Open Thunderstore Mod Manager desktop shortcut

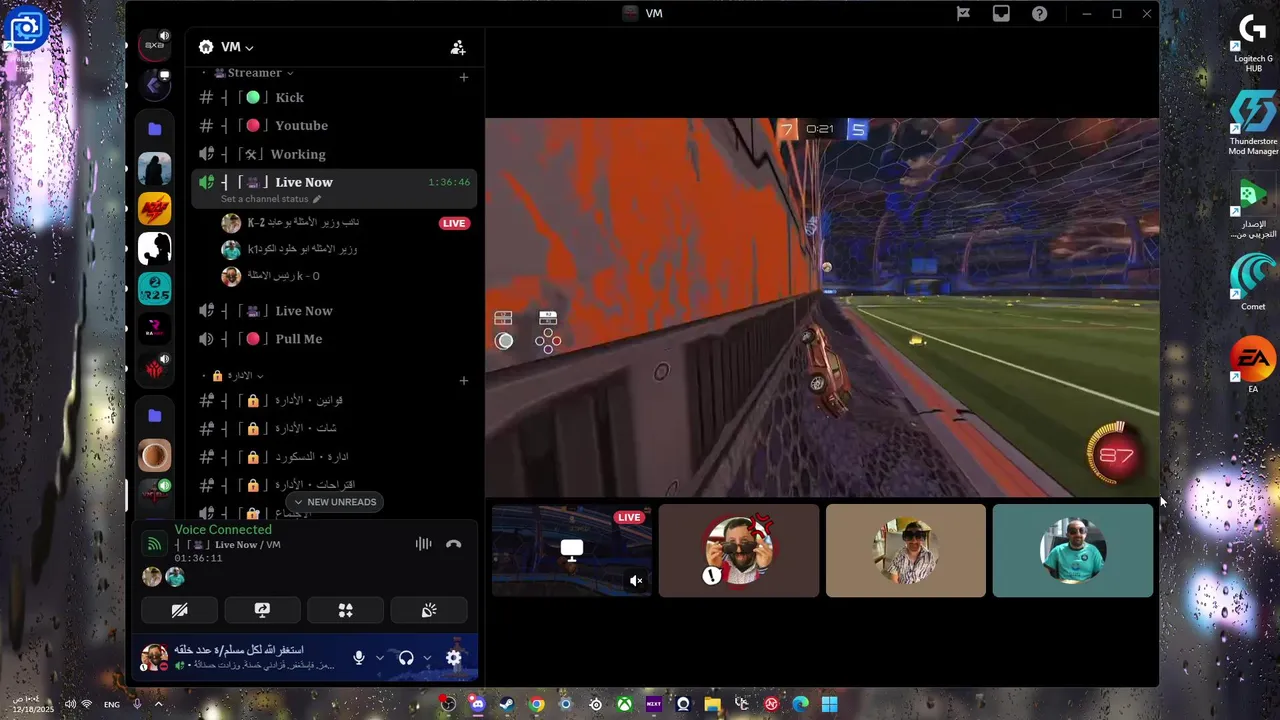tap(1253, 123)
